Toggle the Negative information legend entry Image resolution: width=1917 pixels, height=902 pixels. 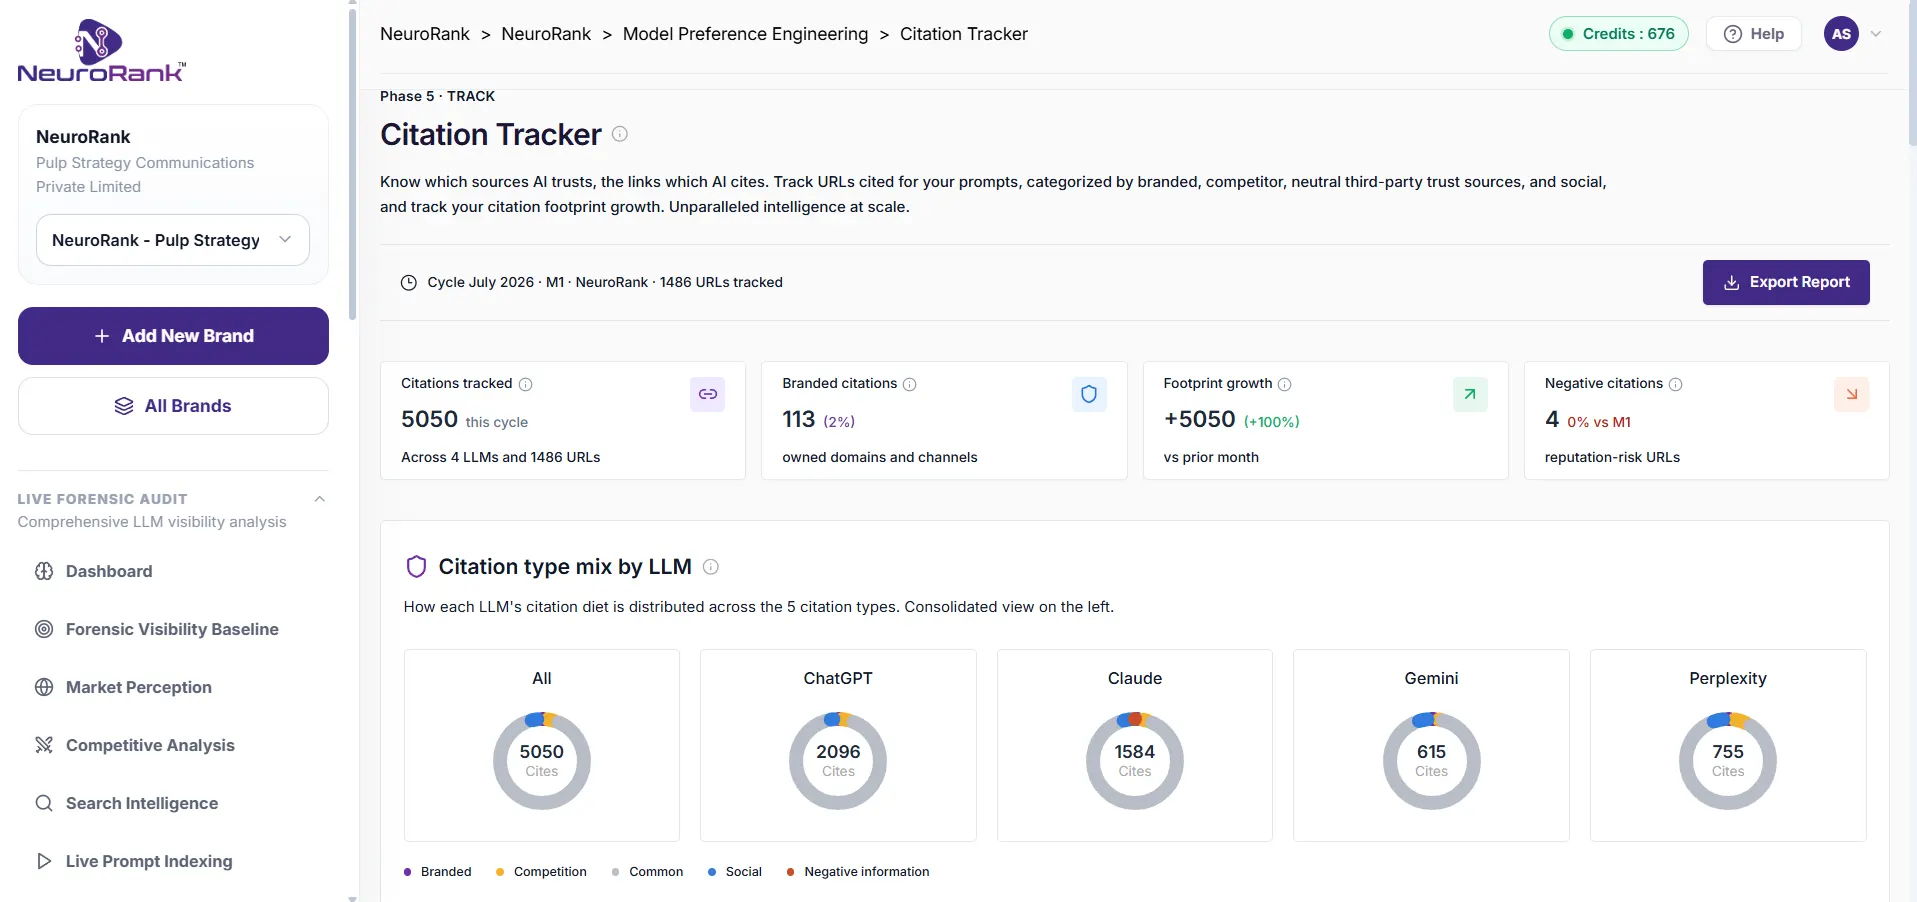pyautogui.click(x=858, y=872)
